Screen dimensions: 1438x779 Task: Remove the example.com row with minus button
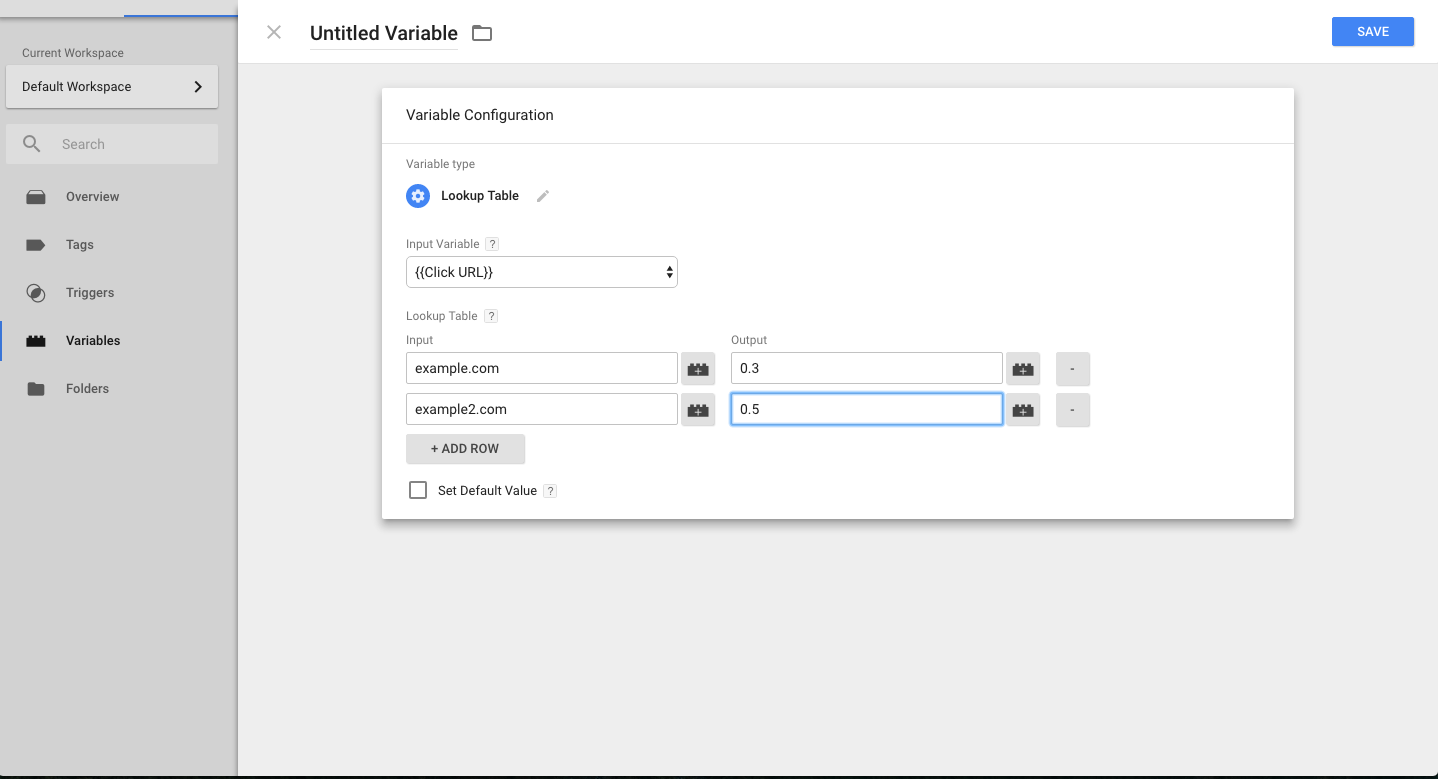pyautogui.click(x=1072, y=369)
